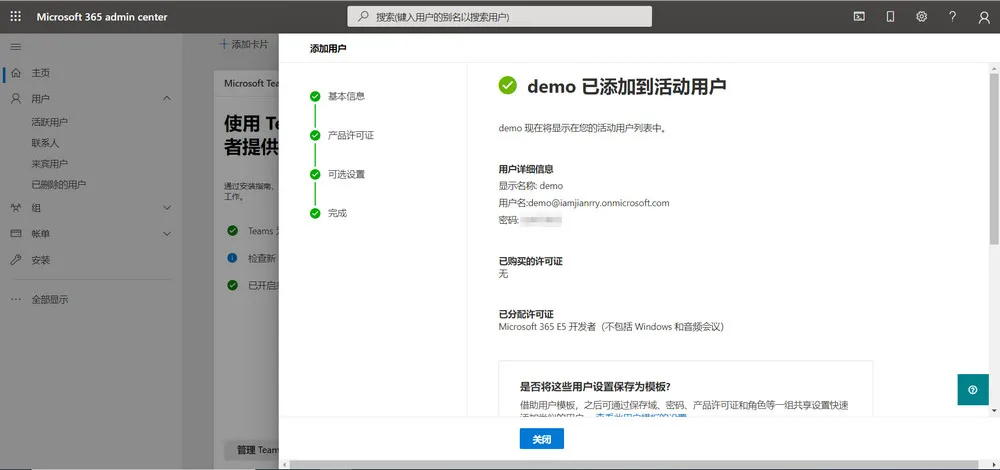Collapse the 用户 navigation section
The width and height of the screenshot is (1000, 470).
tap(167, 99)
